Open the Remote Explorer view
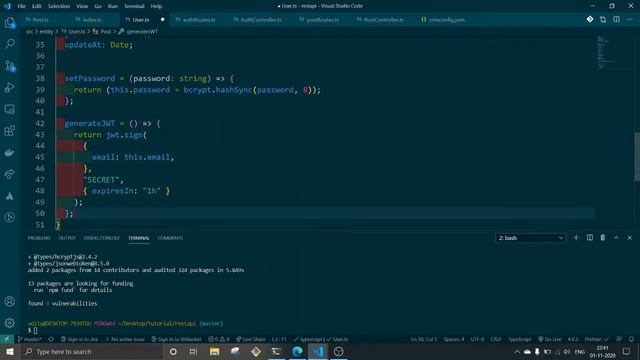The height and width of the screenshot is (360, 640). click(x=9, y=109)
